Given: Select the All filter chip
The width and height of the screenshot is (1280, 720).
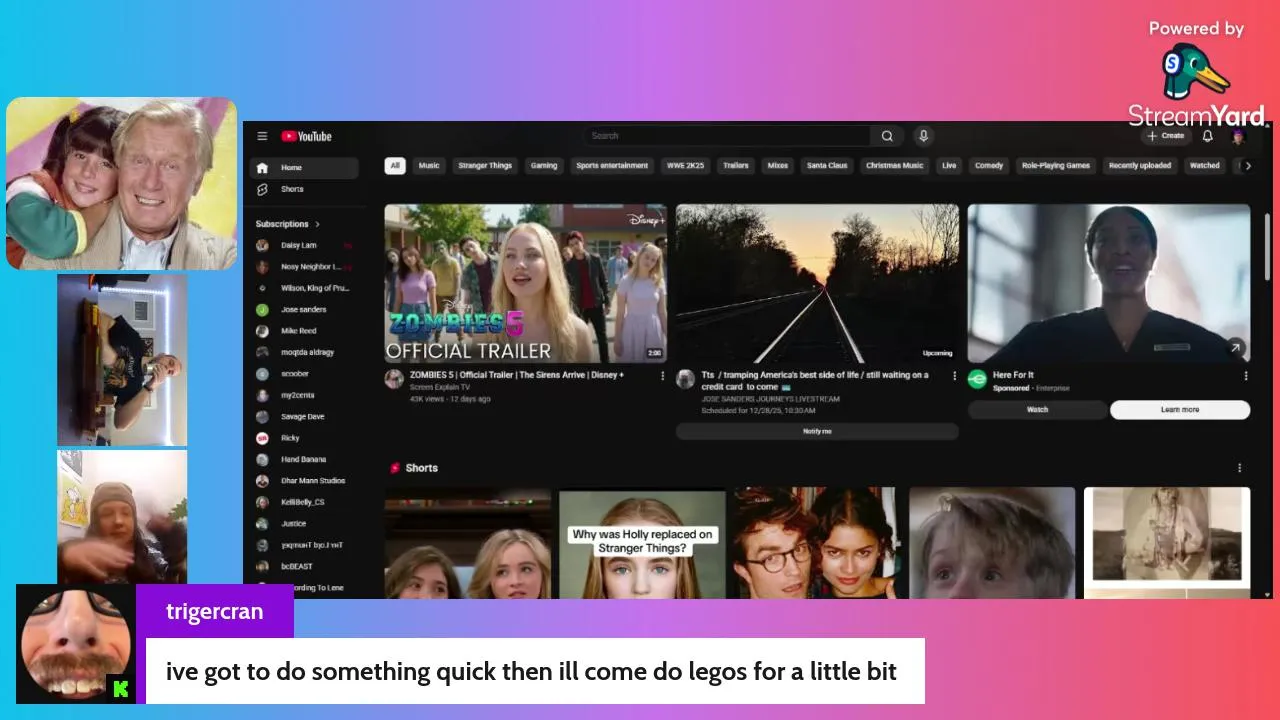Looking at the screenshot, I should coord(395,166).
